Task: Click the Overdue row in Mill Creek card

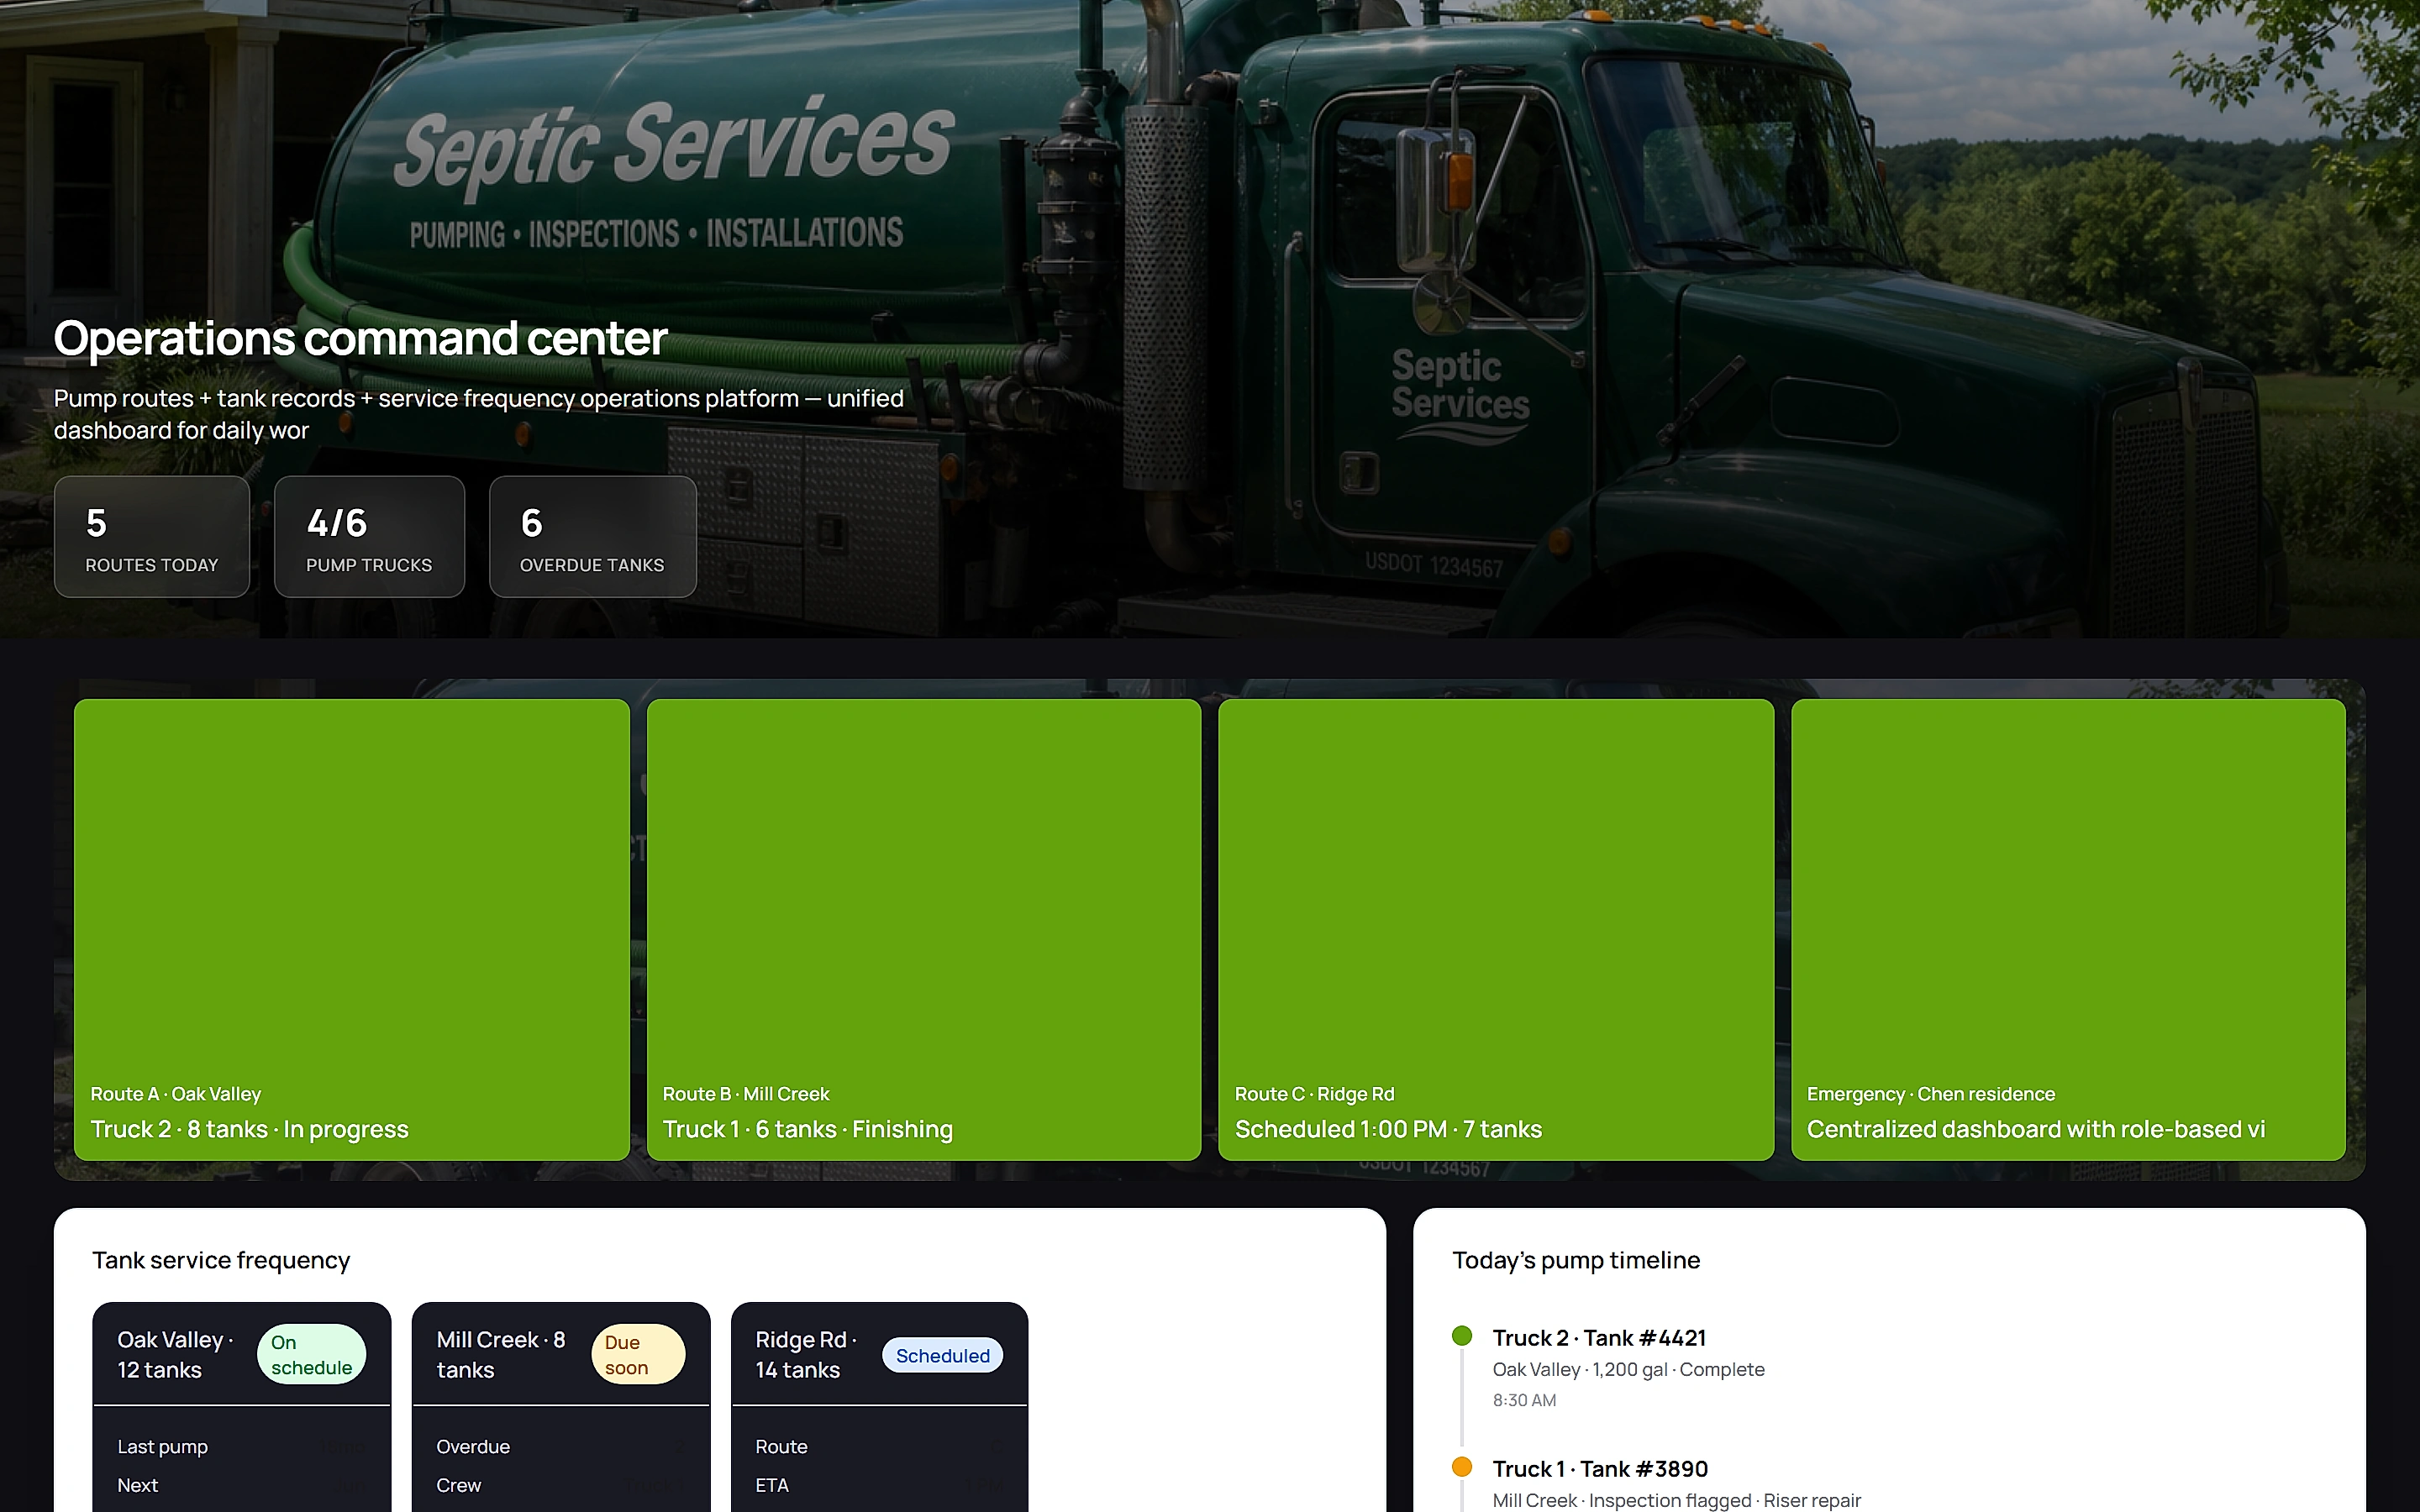Action: click(561, 1447)
